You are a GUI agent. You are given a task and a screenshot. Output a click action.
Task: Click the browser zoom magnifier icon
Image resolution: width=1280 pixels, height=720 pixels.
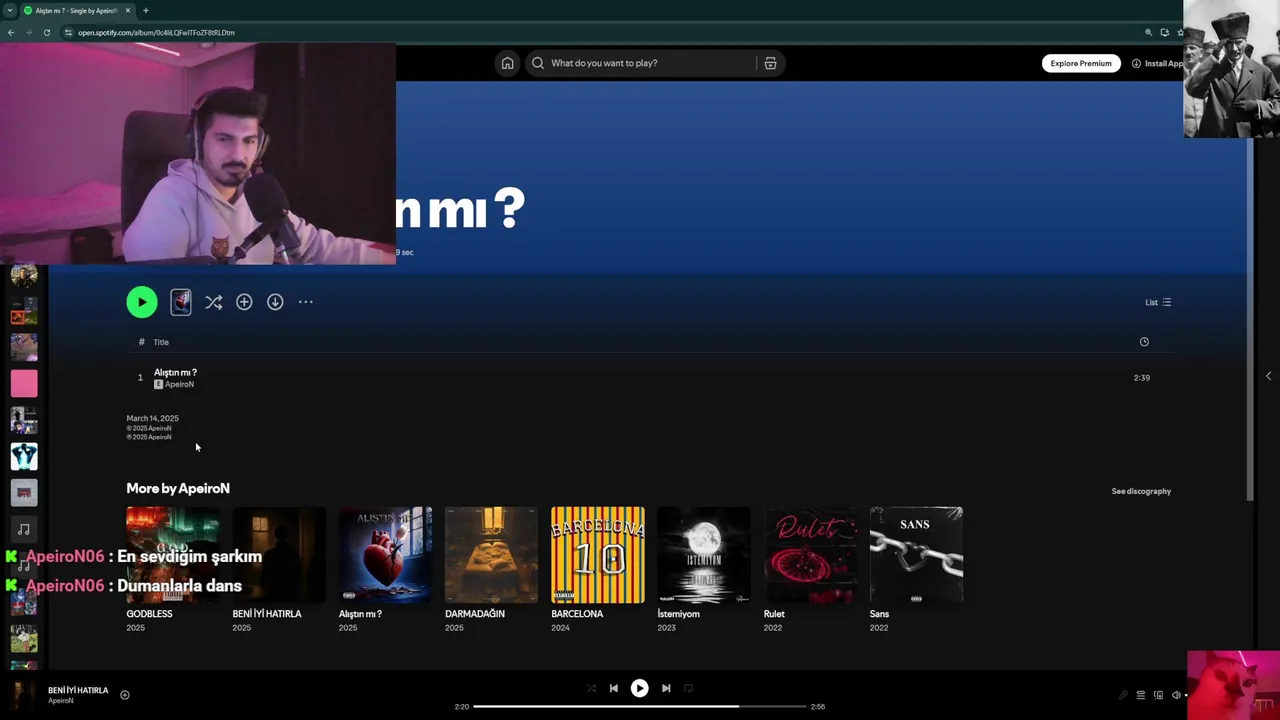click(1148, 32)
